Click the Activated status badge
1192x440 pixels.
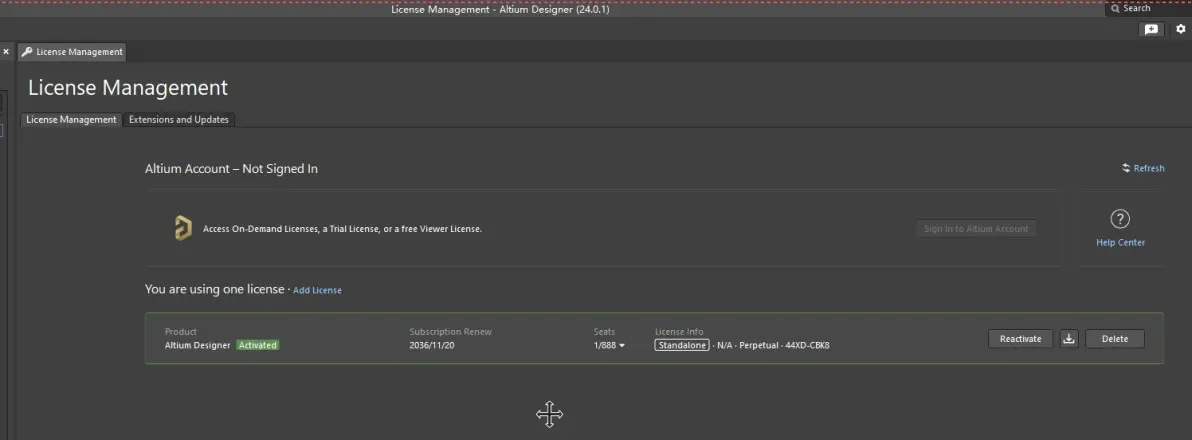[x=258, y=345]
